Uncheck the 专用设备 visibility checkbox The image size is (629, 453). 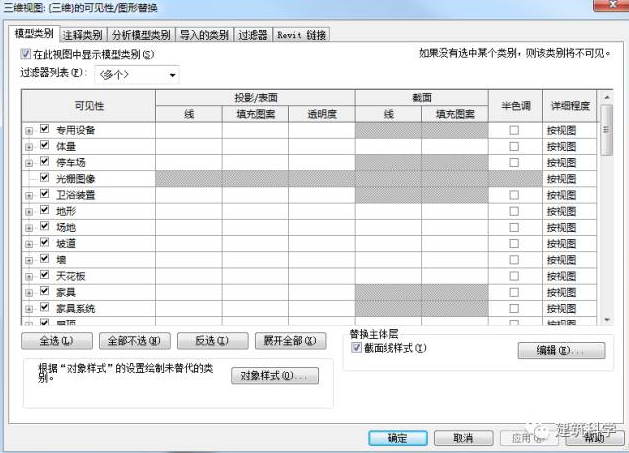pyautogui.click(x=45, y=129)
